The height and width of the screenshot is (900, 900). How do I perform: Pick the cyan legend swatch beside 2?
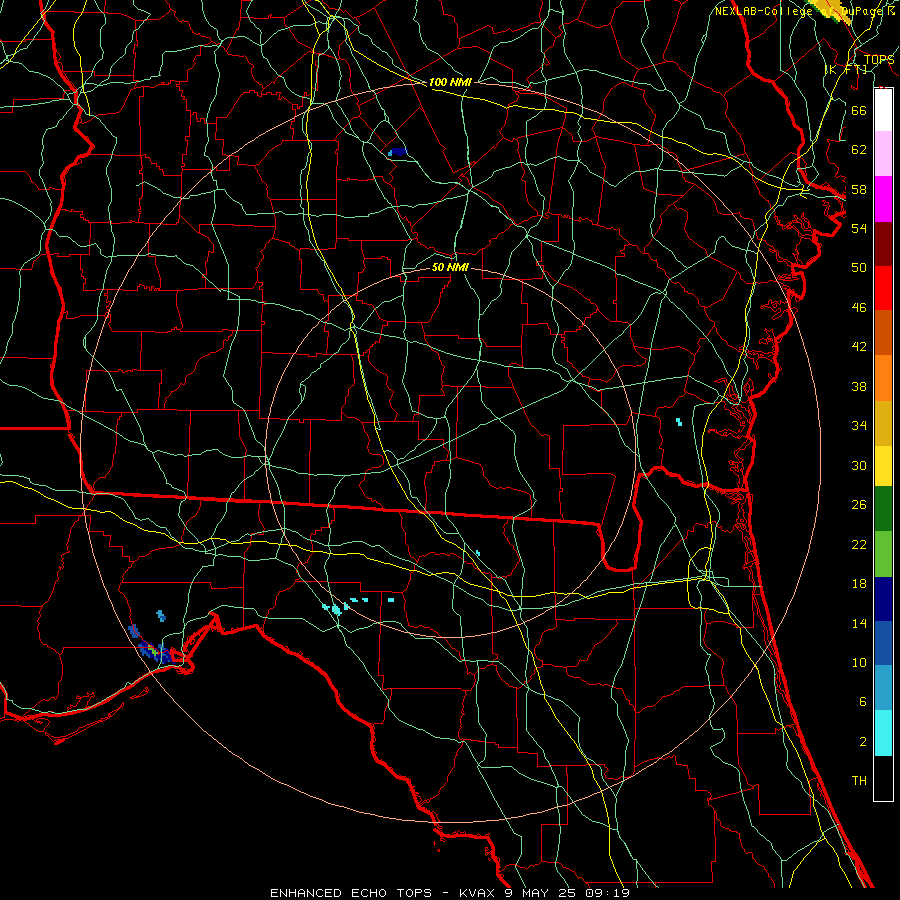click(883, 733)
